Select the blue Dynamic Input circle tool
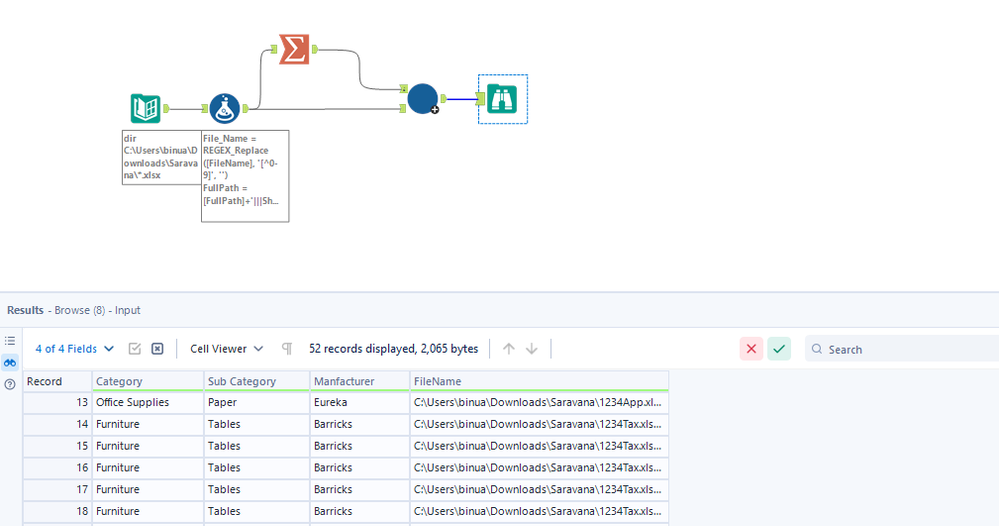Image resolution: width=999 pixels, height=526 pixels. pos(422,99)
